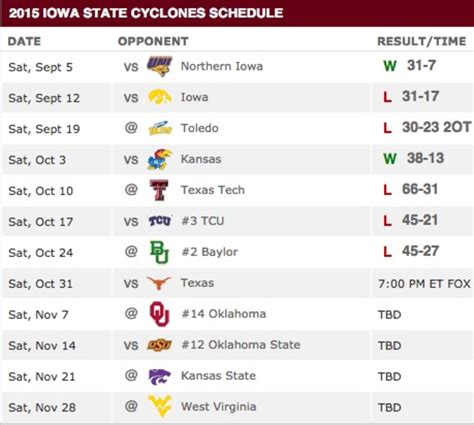Screen dimensions: 474x425
Task: Select the Oklahoma State OSU logo
Action: pyautogui.click(x=160, y=345)
